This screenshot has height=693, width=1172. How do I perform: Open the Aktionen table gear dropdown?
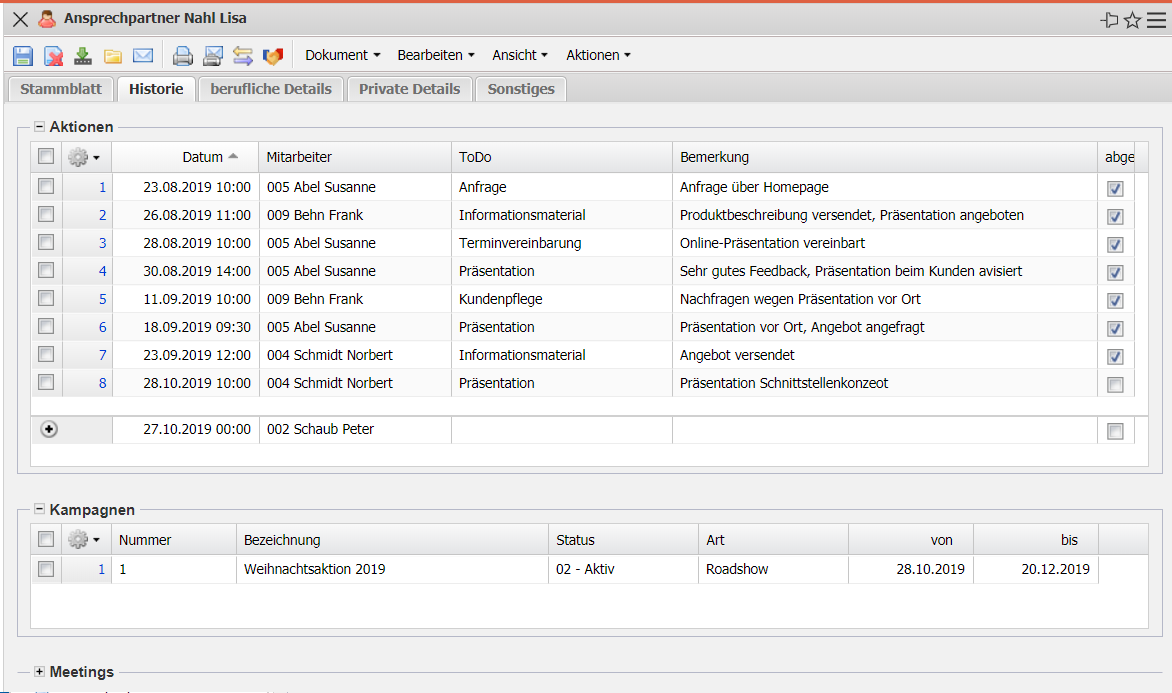84,157
